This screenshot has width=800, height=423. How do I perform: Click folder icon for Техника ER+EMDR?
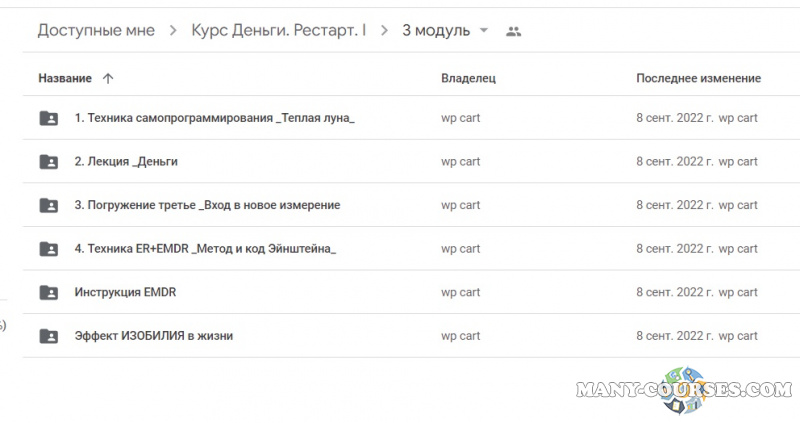click(x=48, y=249)
